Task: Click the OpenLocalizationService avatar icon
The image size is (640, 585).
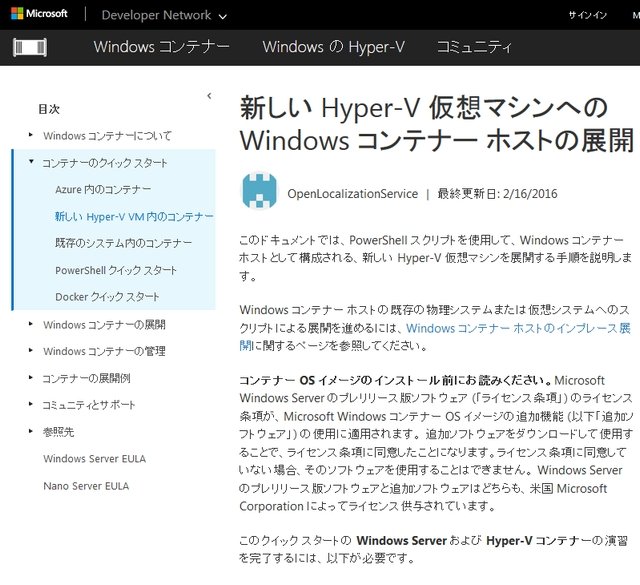Action: coord(259,191)
